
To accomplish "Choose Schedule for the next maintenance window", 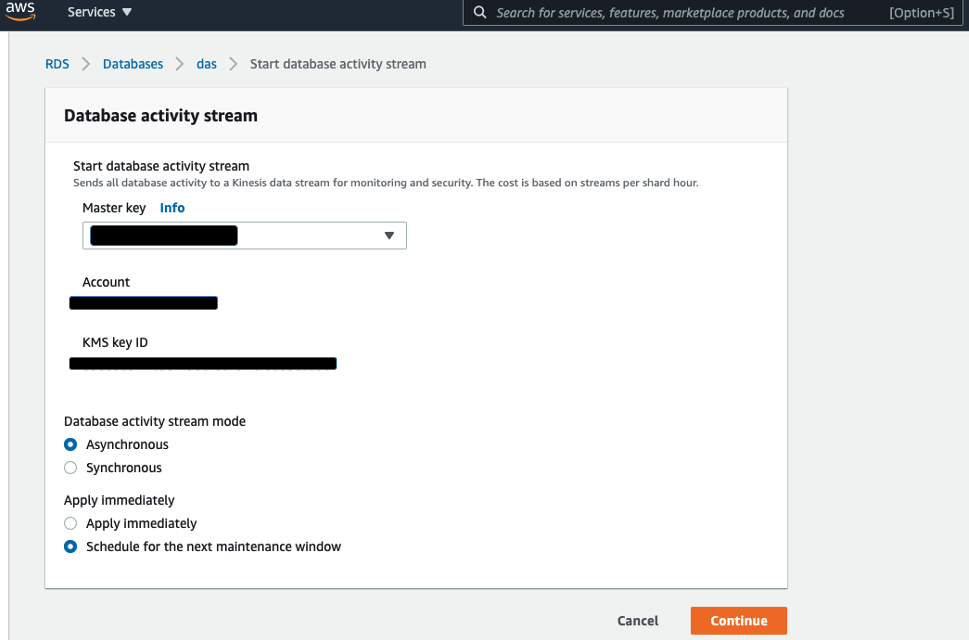I will click(x=70, y=547).
